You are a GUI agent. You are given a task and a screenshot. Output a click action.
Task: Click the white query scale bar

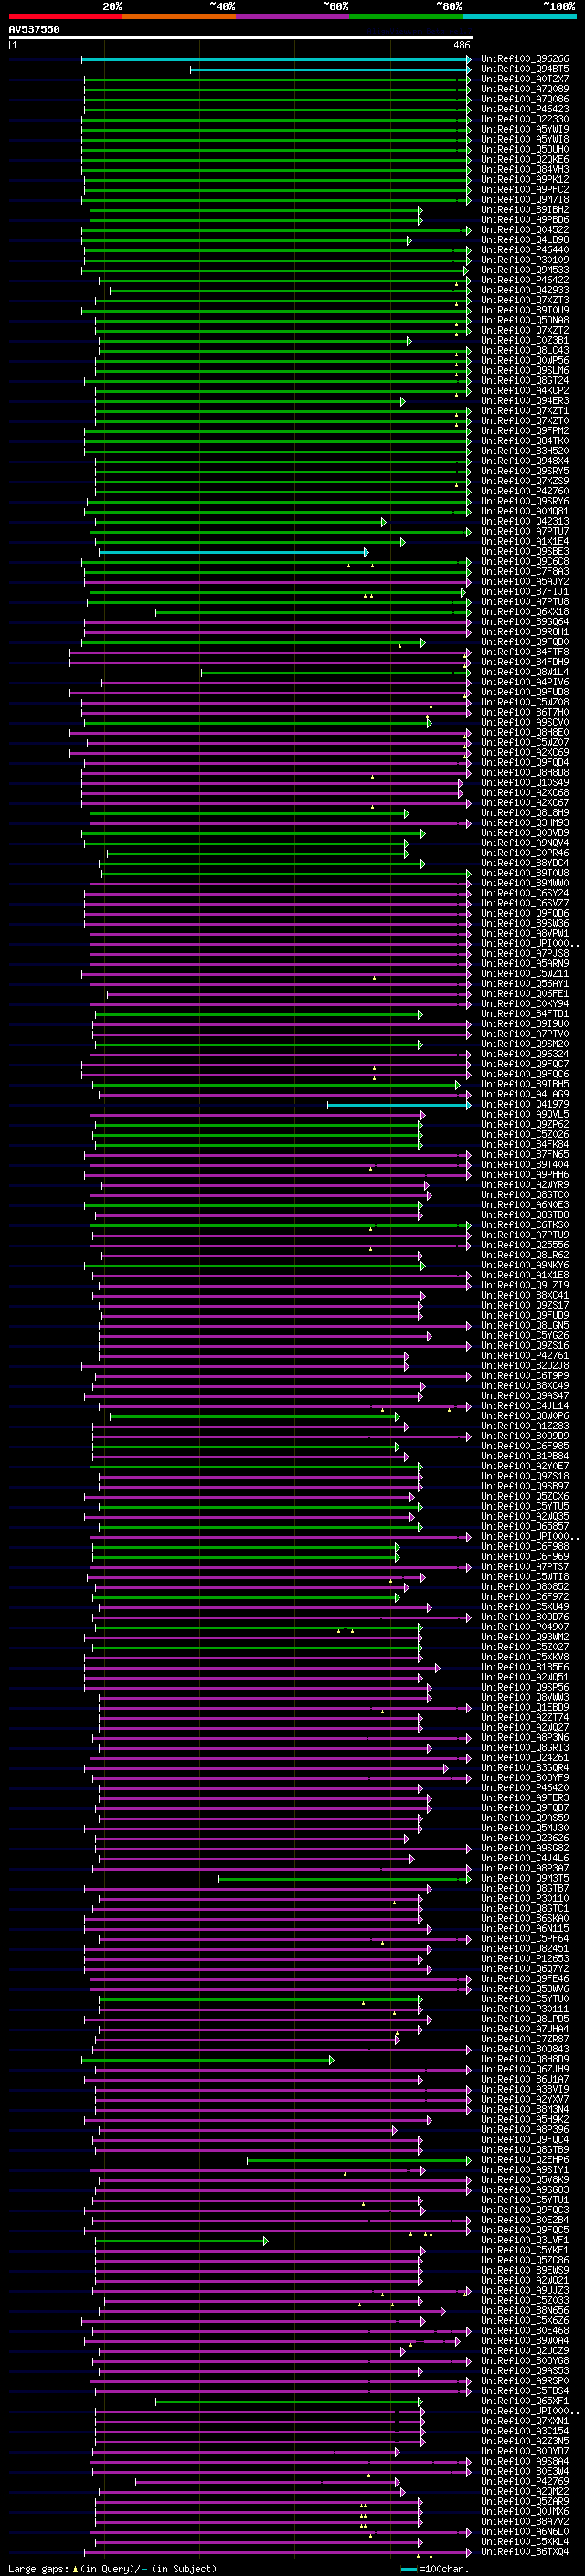pos(240,38)
